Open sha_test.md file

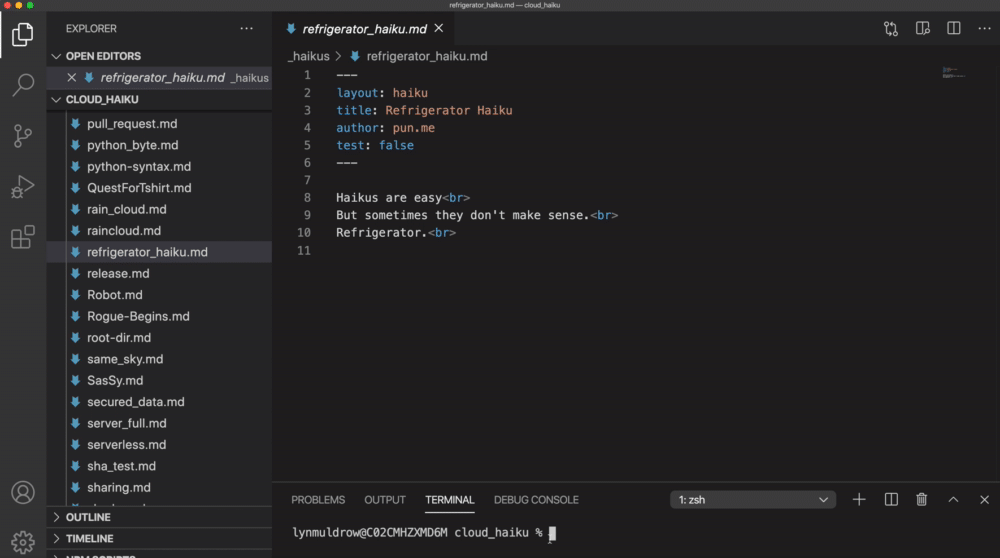[159, 466]
